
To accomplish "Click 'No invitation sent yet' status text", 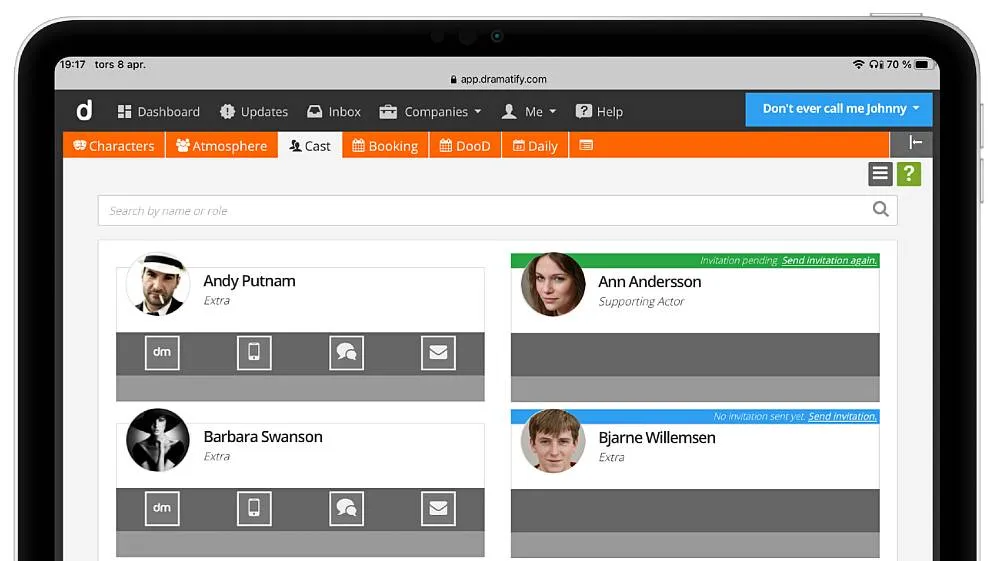I will (x=758, y=416).
